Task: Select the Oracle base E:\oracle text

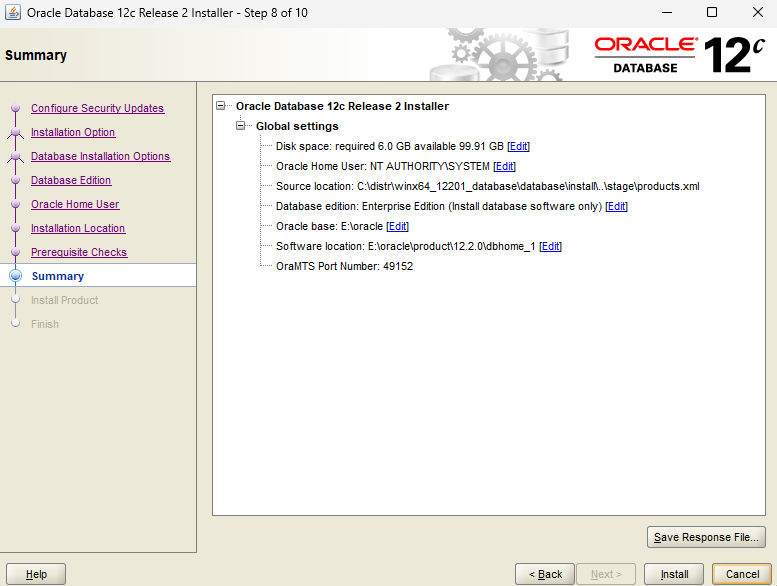Action: (x=330, y=226)
